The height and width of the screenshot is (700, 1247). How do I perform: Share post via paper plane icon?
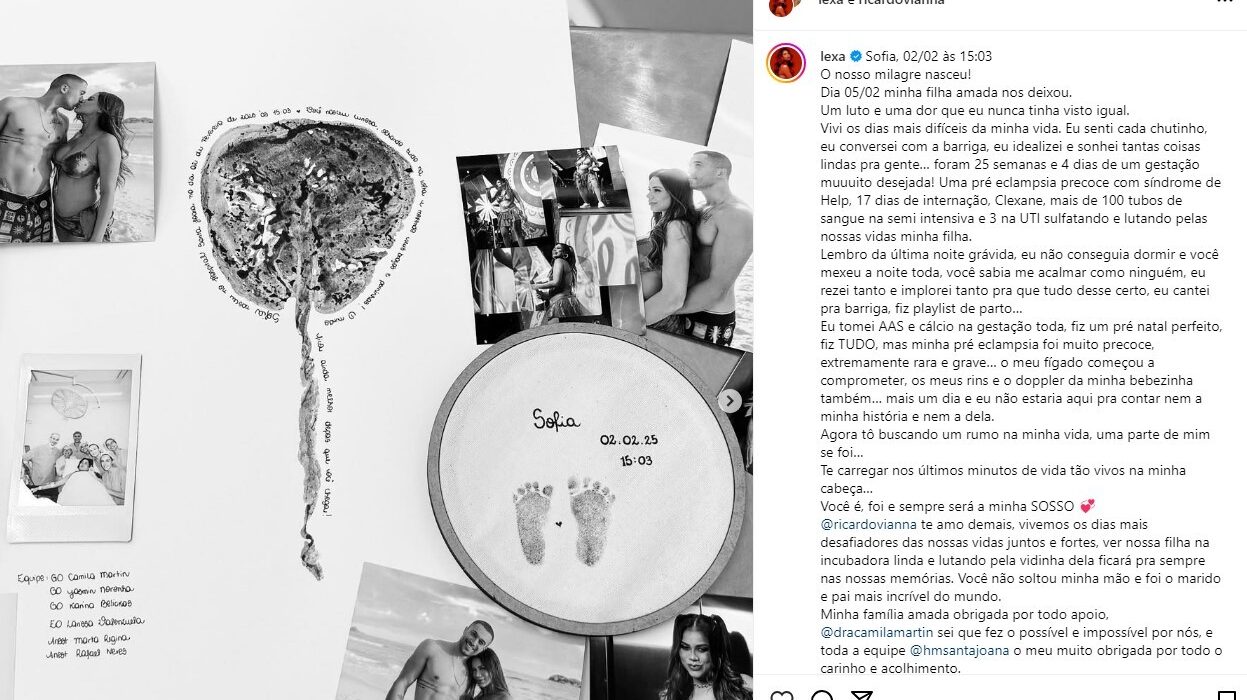pyautogui.click(x=863, y=696)
